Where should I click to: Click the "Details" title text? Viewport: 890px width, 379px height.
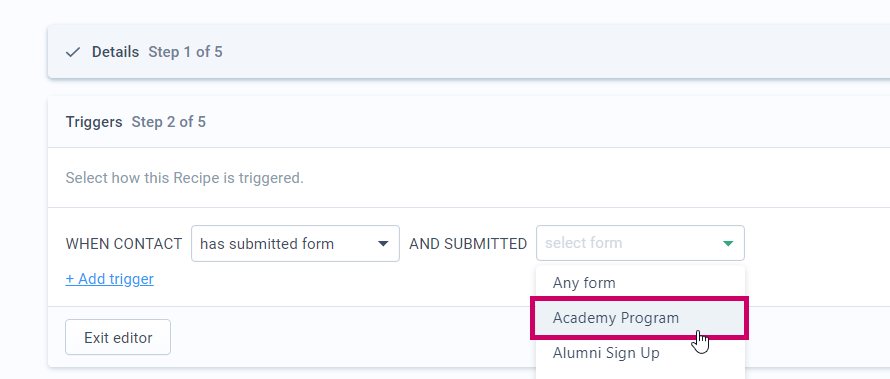tap(115, 52)
